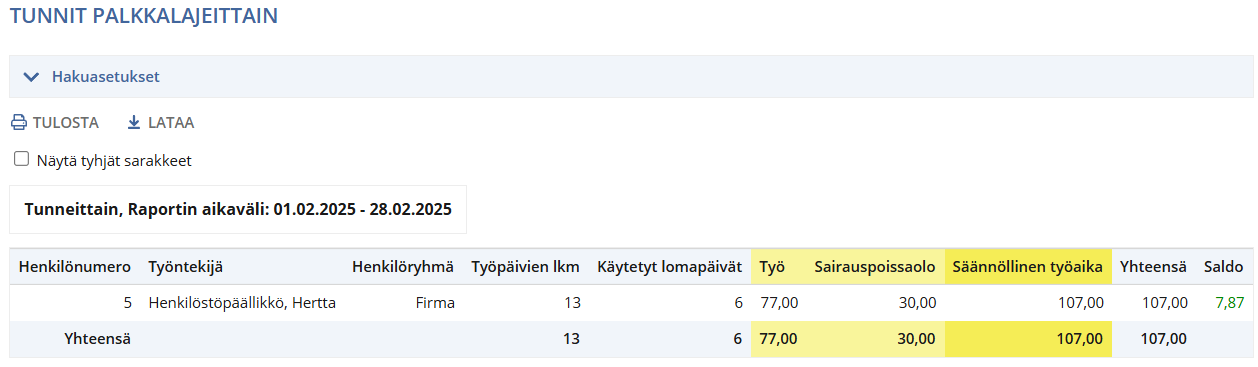Screen dimensions: 1258x367
Task: Click the Saldo column header
Action: coord(1223,267)
